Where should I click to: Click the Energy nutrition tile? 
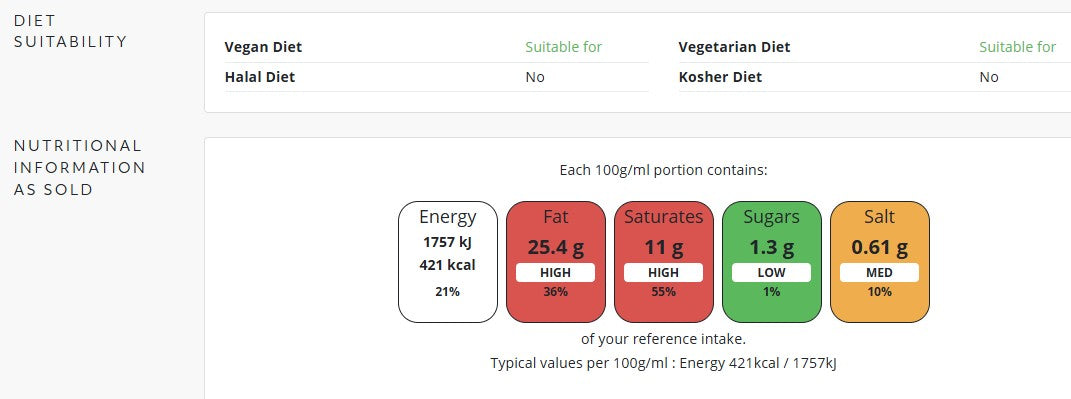click(448, 262)
